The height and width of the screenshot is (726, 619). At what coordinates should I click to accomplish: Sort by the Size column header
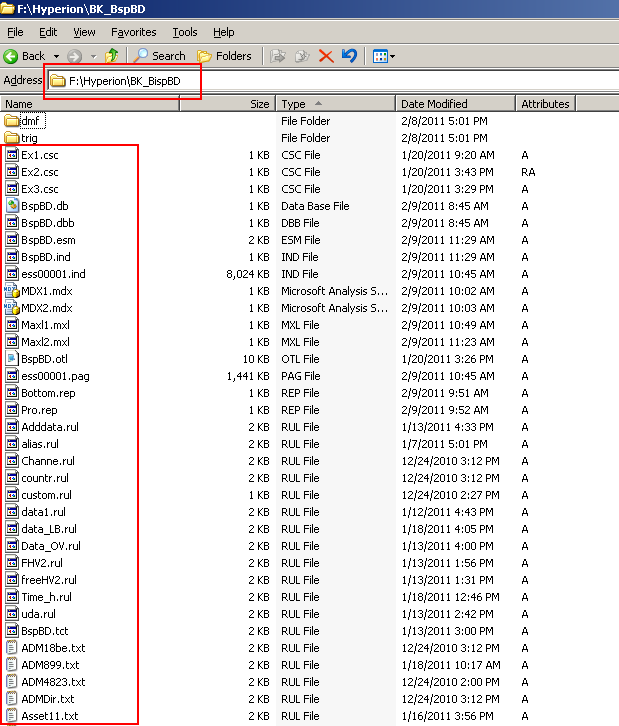point(227,104)
